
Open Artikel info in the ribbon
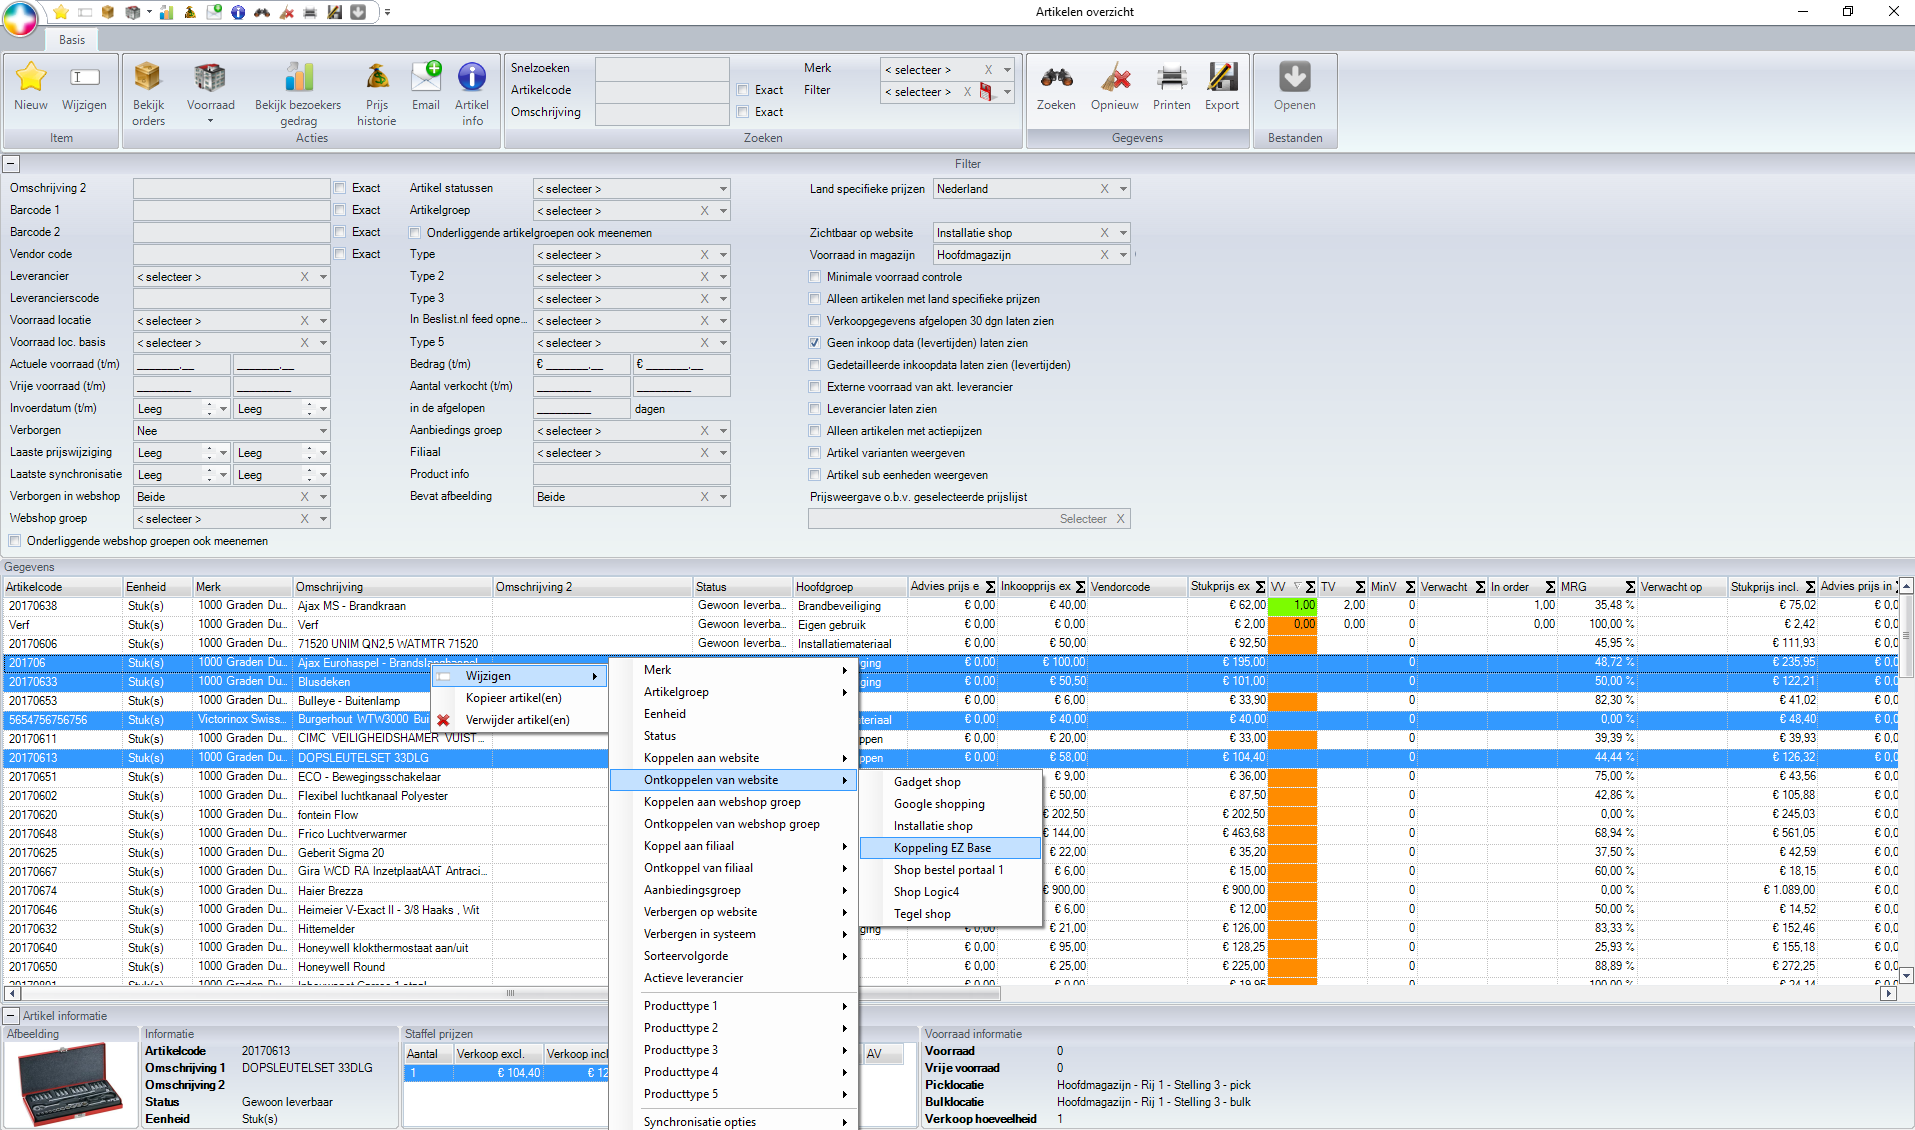click(x=471, y=78)
